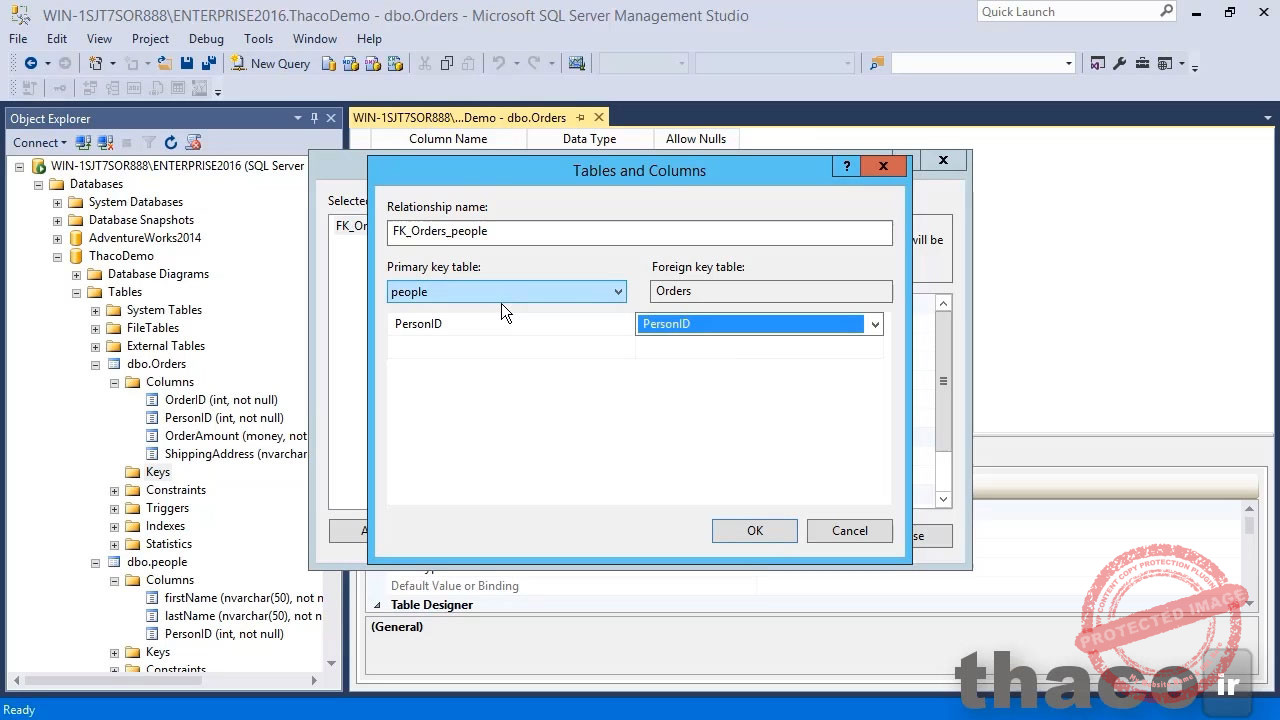Viewport: 1280px width, 720px height.
Task: Open the Toolbox icon in toolbar
Action: [x=1141, y=63]
